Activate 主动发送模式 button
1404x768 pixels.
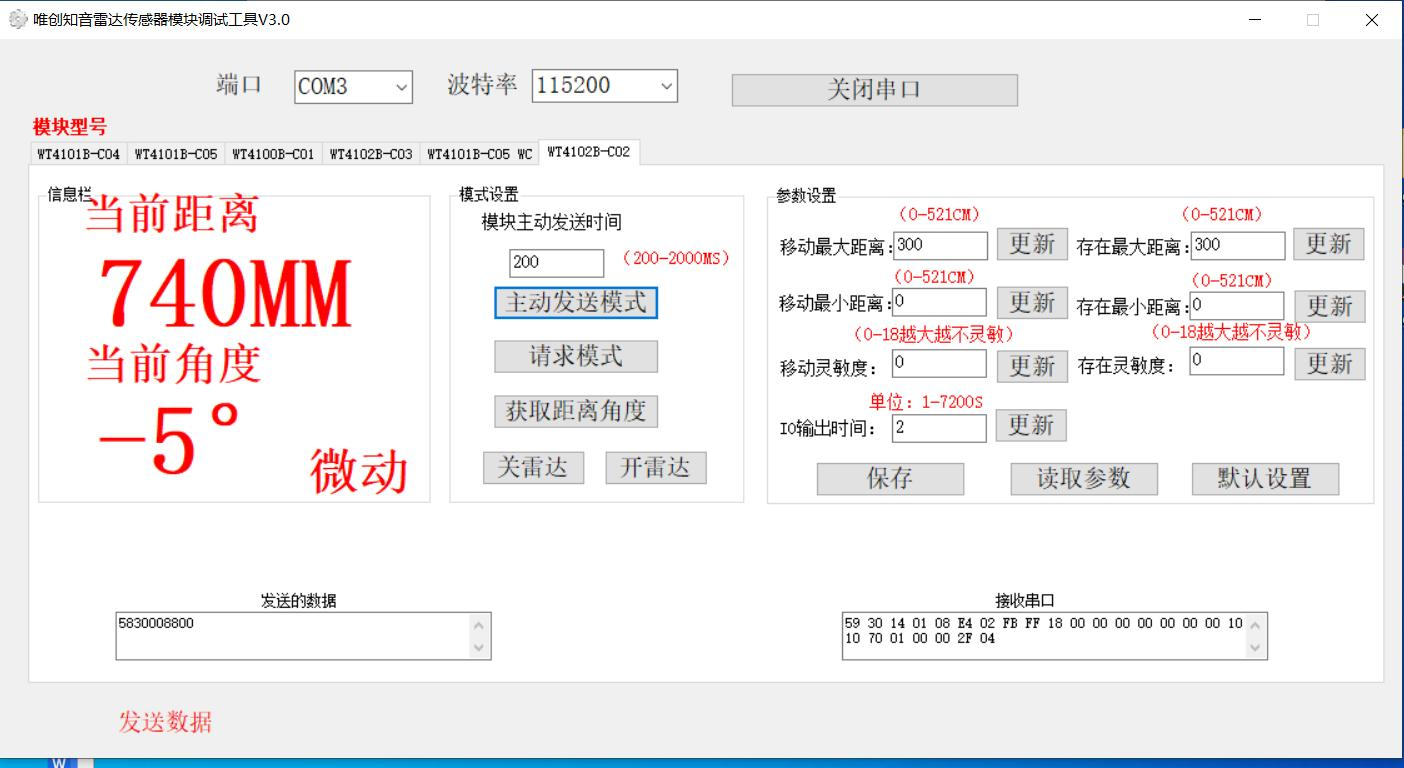point(575,303)
